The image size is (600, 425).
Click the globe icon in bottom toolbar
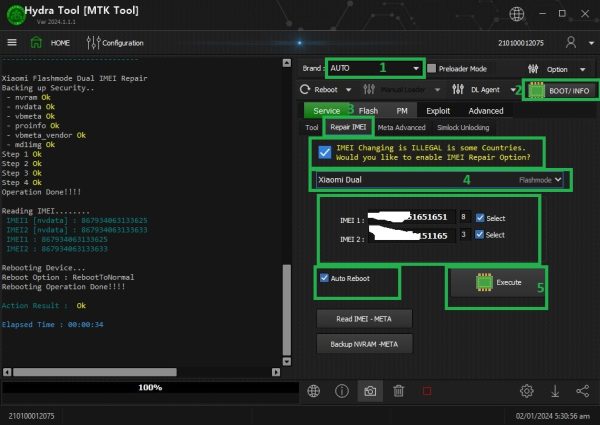pyautogui.click(x=313, y=391)
